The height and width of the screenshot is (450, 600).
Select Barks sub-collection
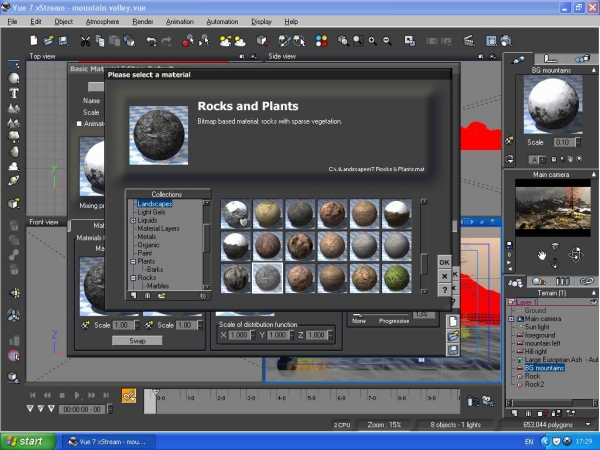155,269
